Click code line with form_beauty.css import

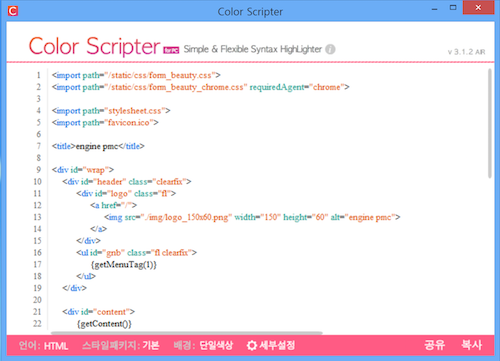pos(136,75)
